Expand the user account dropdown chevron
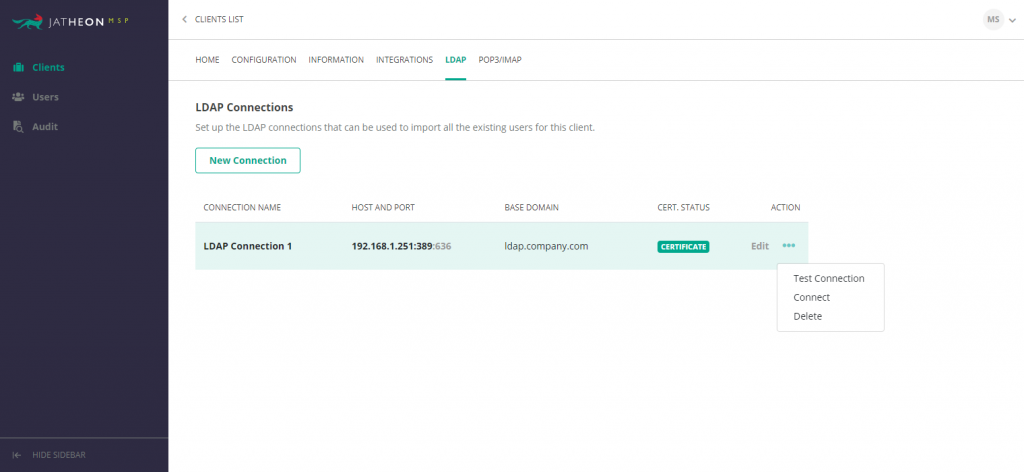This screenshot has width=1024, height=472. (1012, 21)
